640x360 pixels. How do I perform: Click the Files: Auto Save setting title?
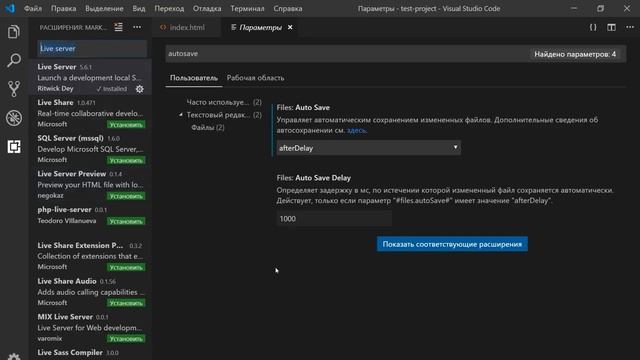click(x=303, y=107)
